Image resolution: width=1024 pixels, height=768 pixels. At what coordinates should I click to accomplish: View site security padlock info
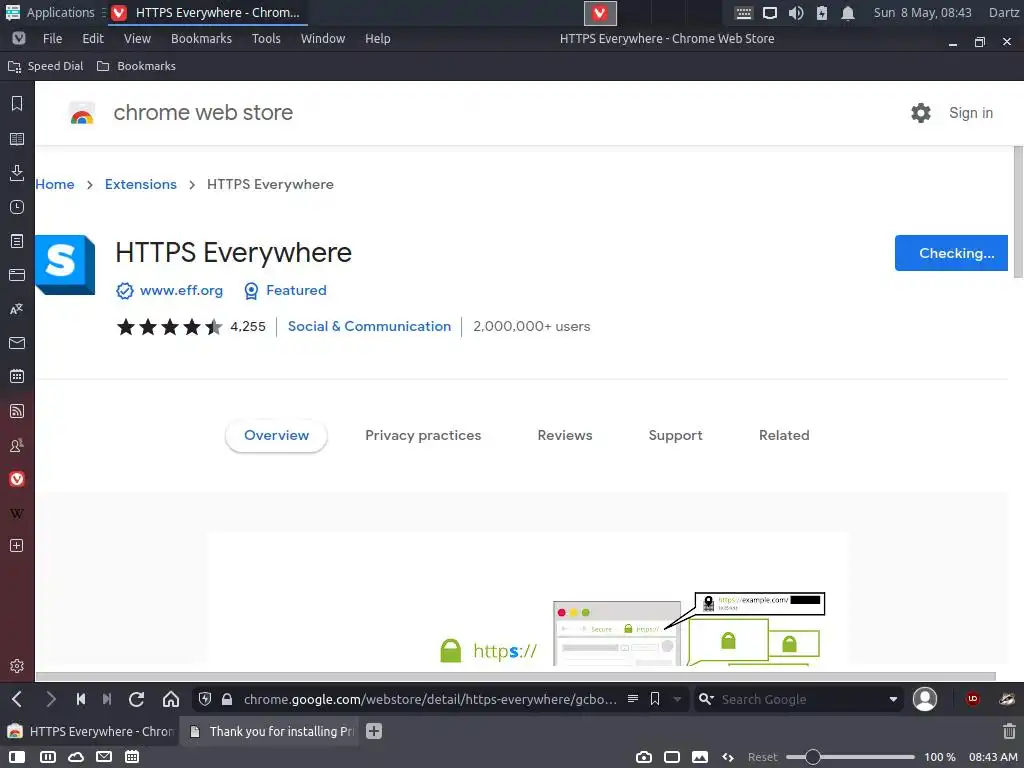[x=227, y=699]
